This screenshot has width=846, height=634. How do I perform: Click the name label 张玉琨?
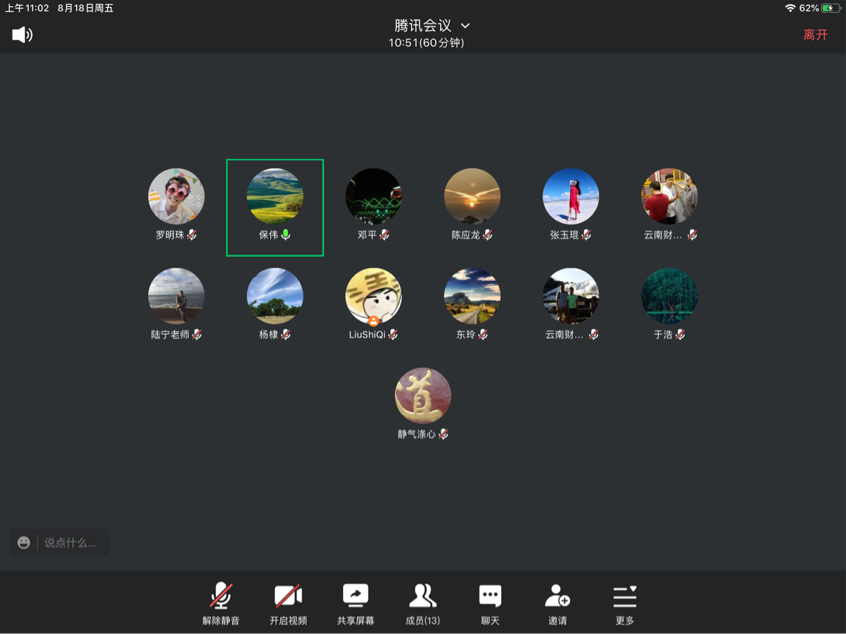564,235
